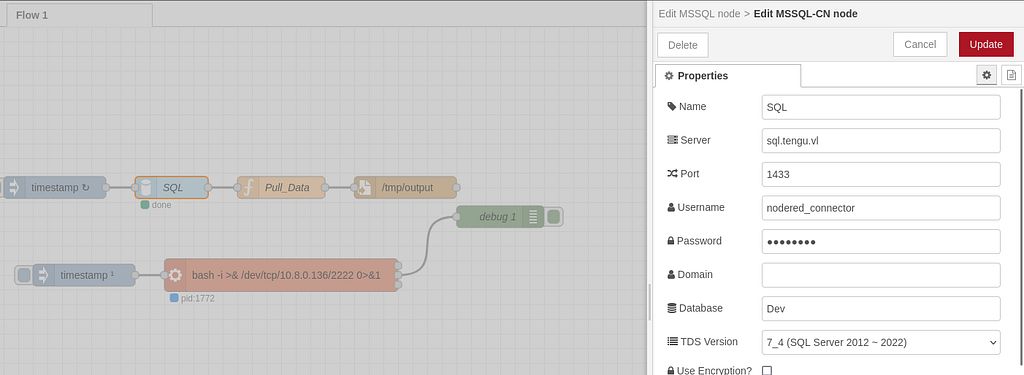Click lower timestamp node arrow icon
Screen dimensions: 1024x375
43,275
